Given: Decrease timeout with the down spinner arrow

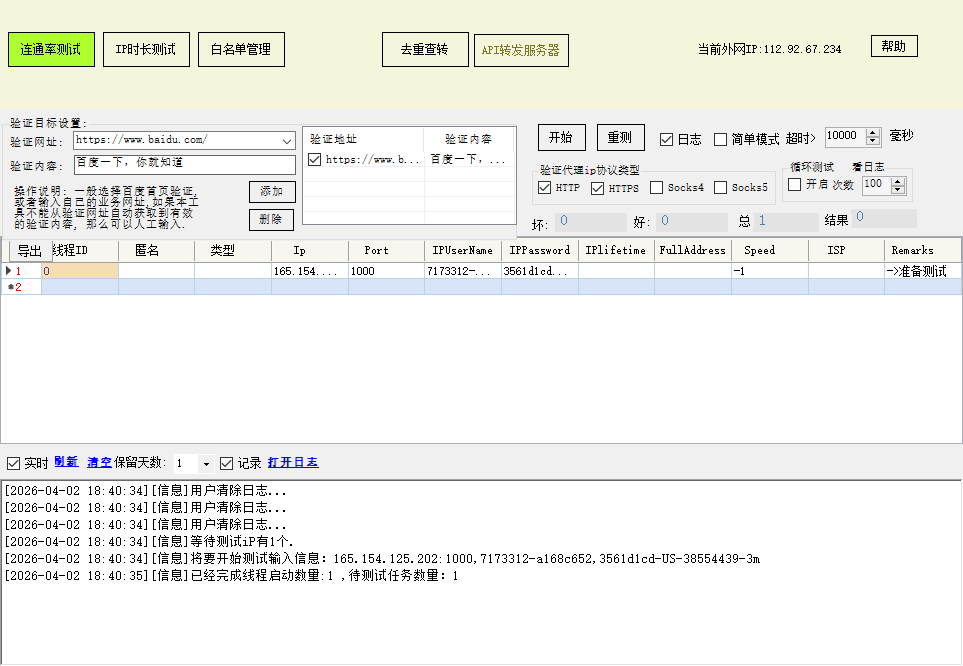Looking at the screenshot, I should pyautogui.click(x=873, y=141).
